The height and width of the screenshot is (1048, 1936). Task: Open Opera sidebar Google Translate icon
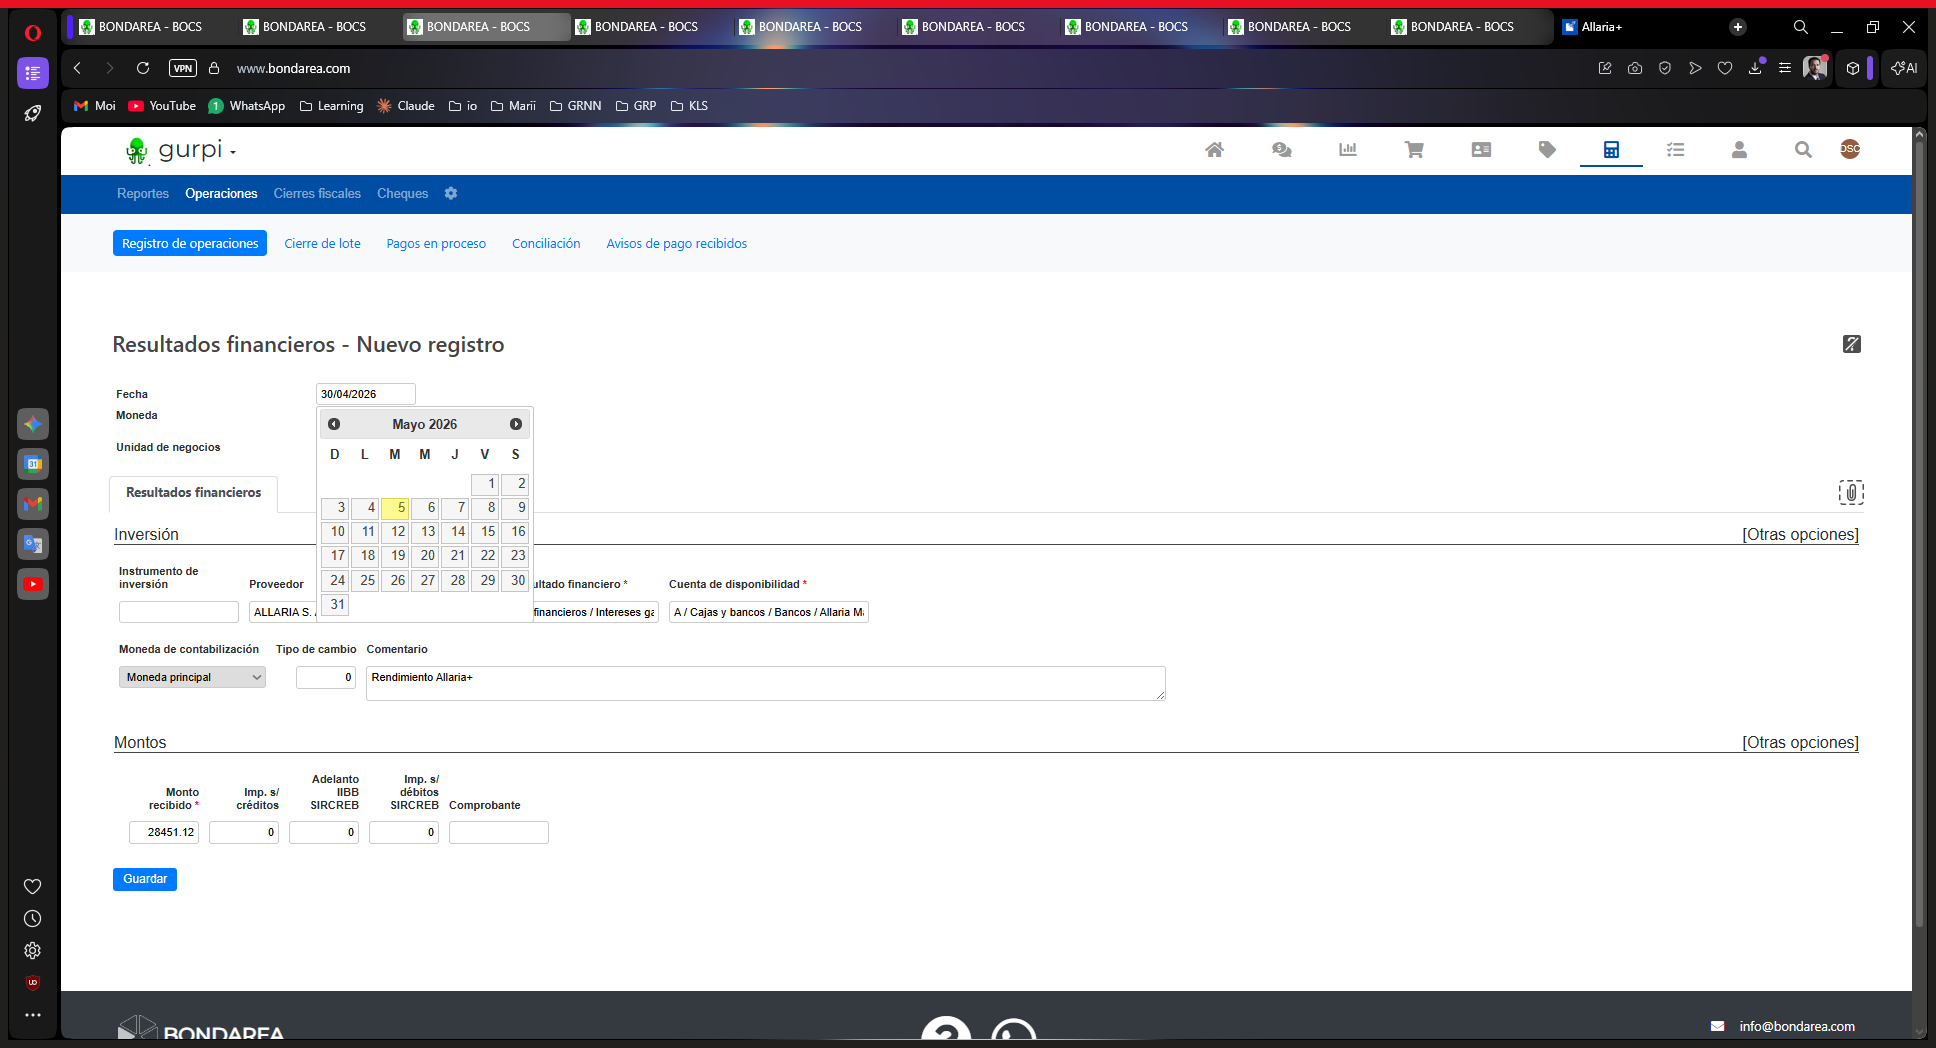click(33, 544)
